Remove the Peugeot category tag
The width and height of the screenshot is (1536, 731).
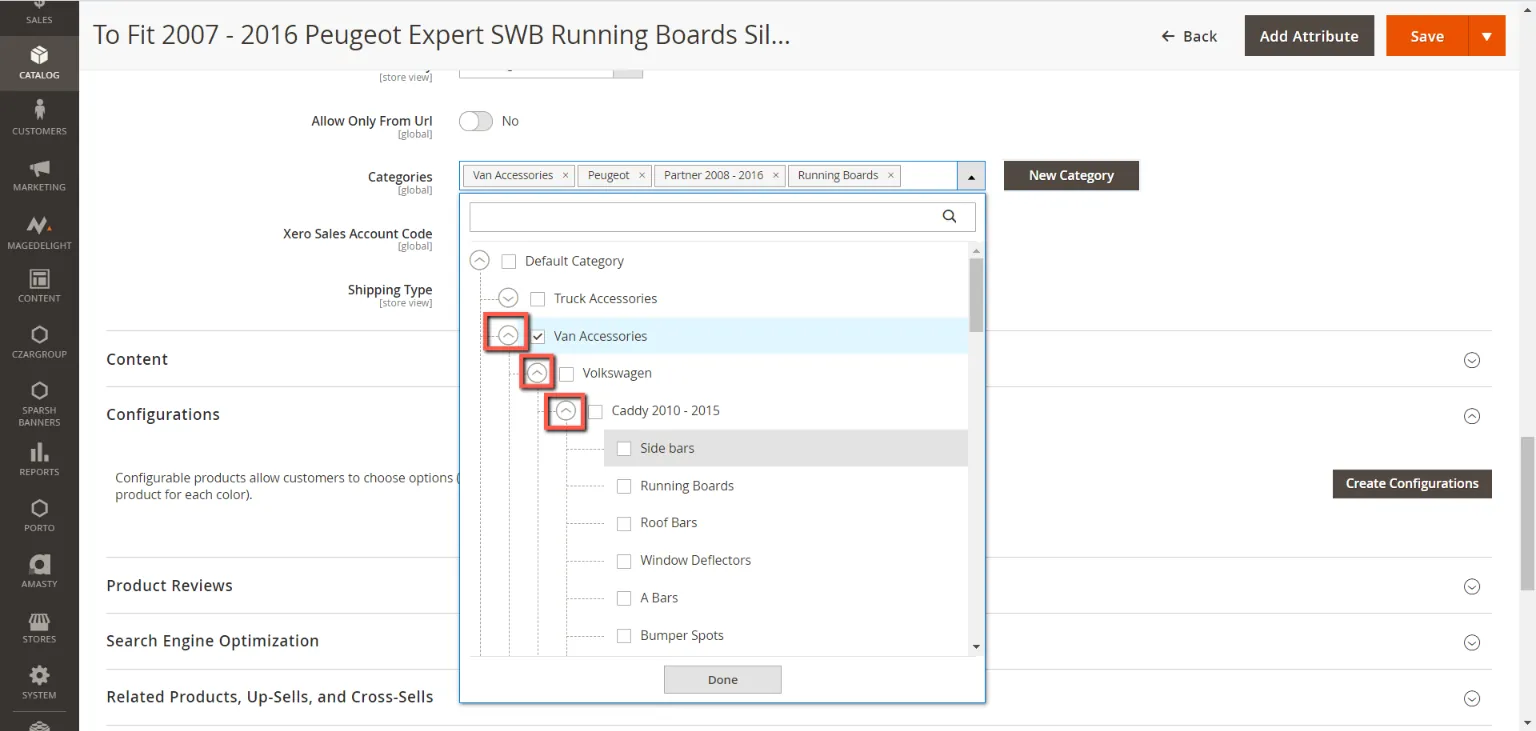point(642,175)
